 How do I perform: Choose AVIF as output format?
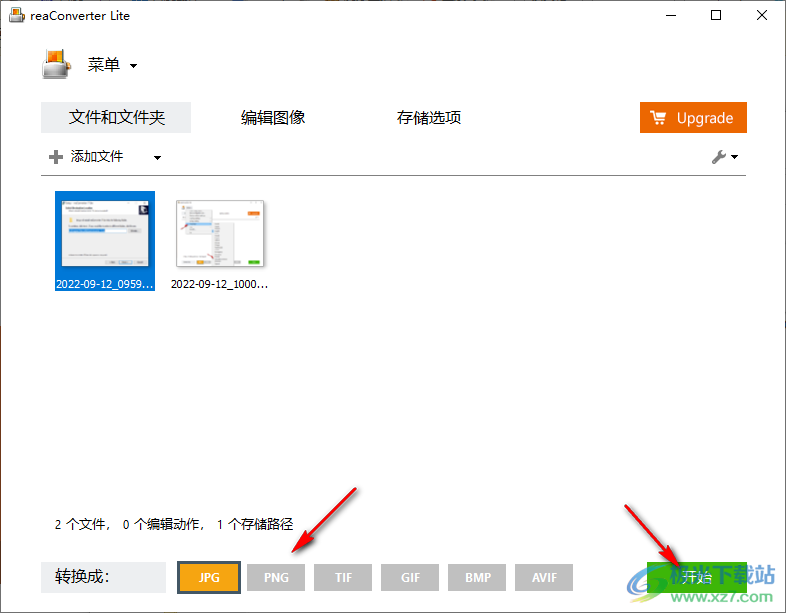click(x=544, y=577)
